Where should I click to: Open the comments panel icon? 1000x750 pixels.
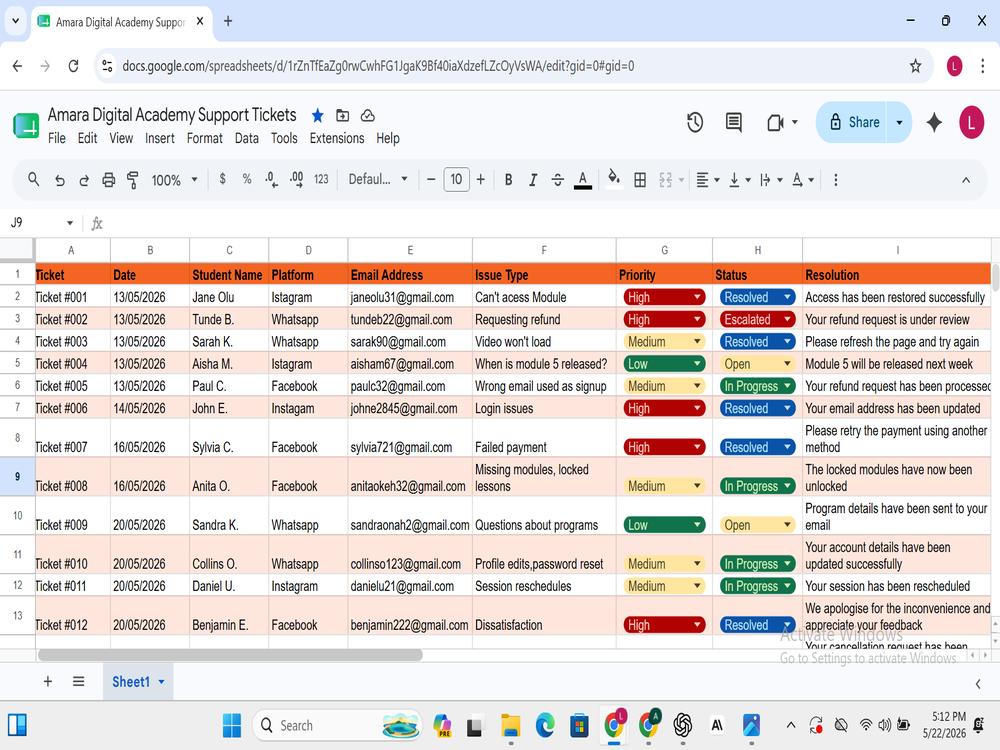point(733,122)
